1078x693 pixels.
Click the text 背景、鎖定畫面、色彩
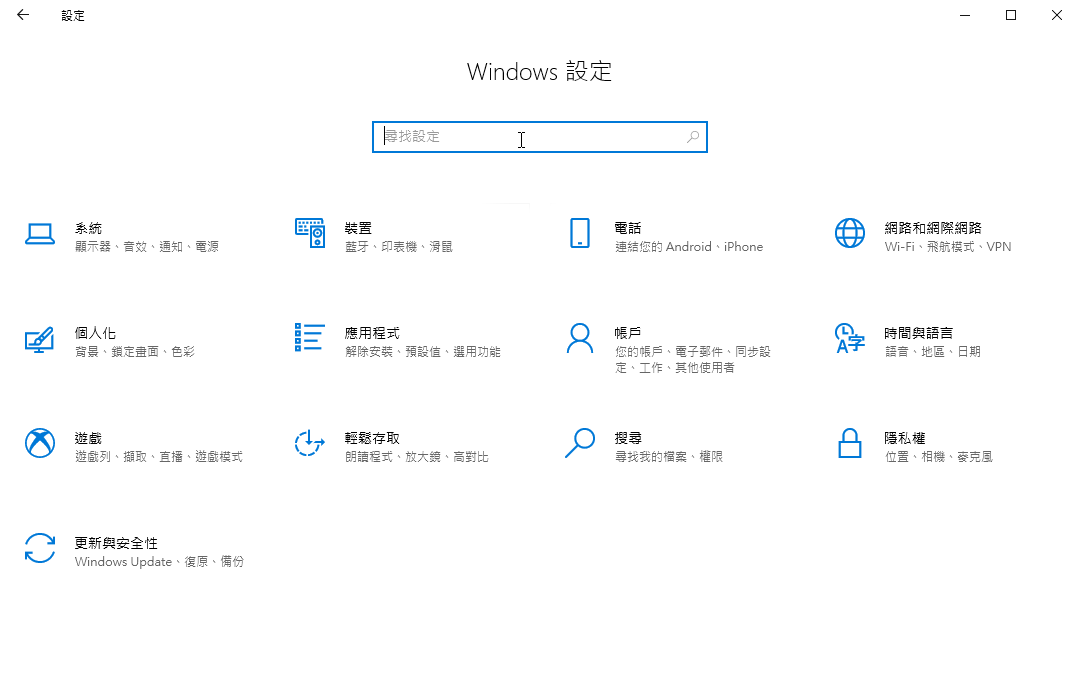(135, 352)
